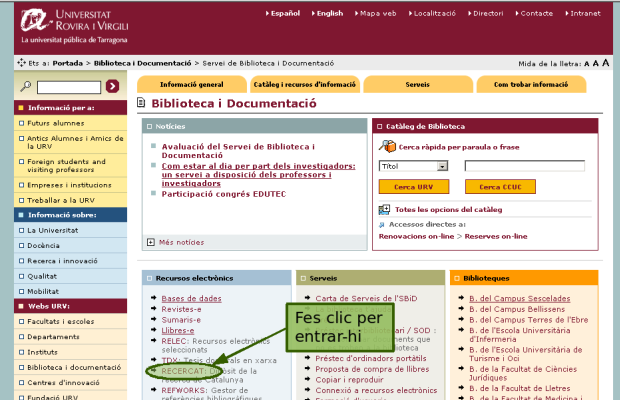
Task: Open Directori in top menu
Action: coord(486,13)
